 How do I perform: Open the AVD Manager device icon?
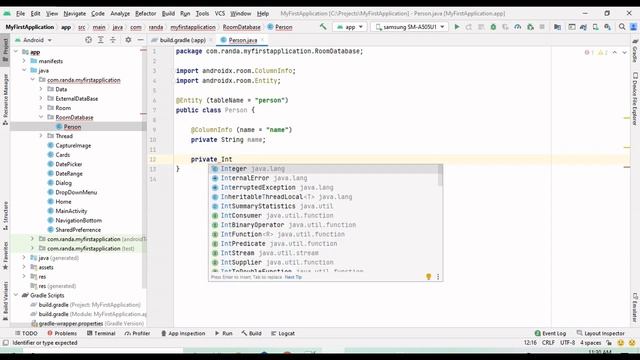(596, 27)
